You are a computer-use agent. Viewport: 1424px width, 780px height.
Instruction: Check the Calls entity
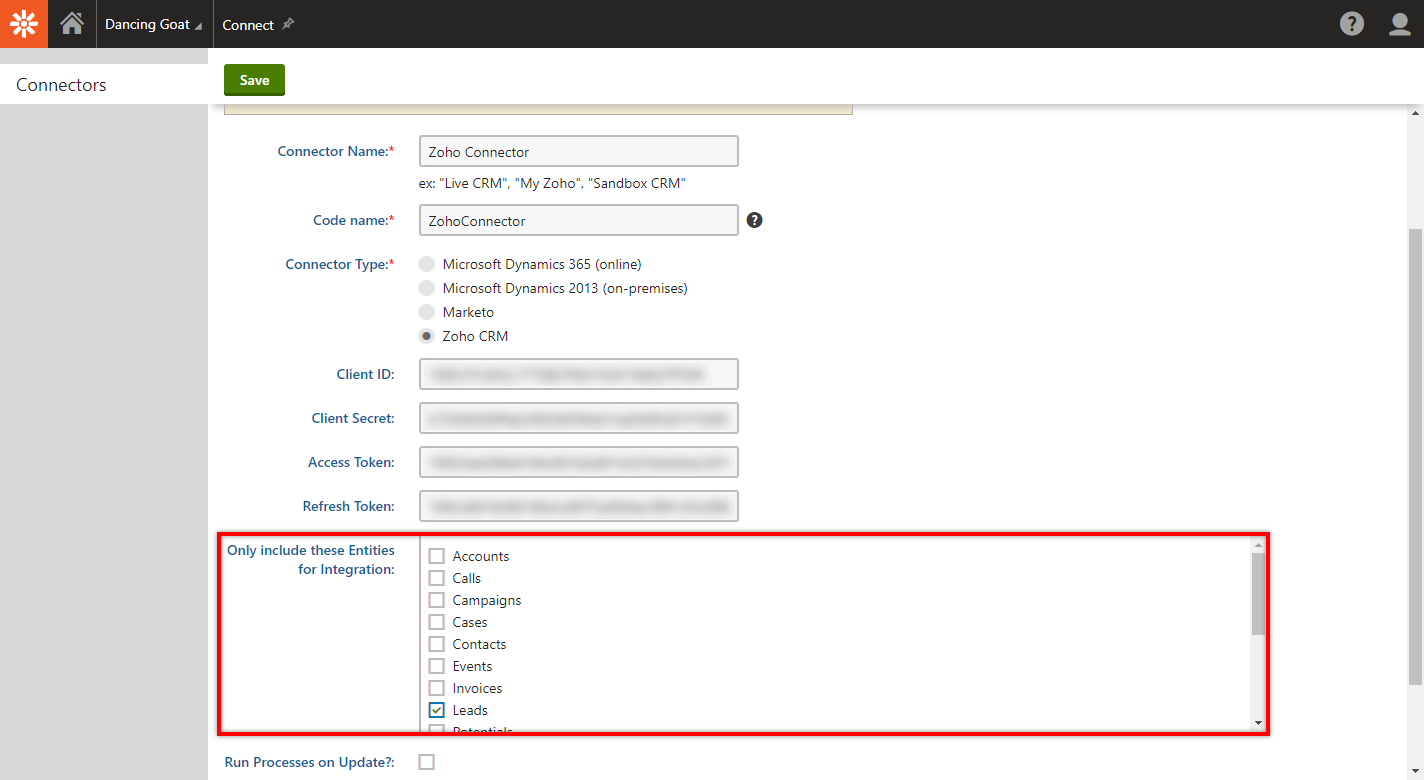[437, 578]
